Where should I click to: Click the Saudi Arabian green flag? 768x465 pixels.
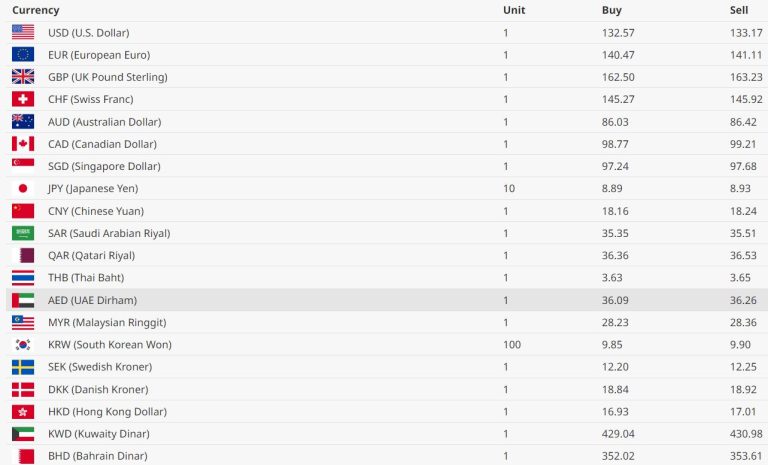tap(23, 233)
